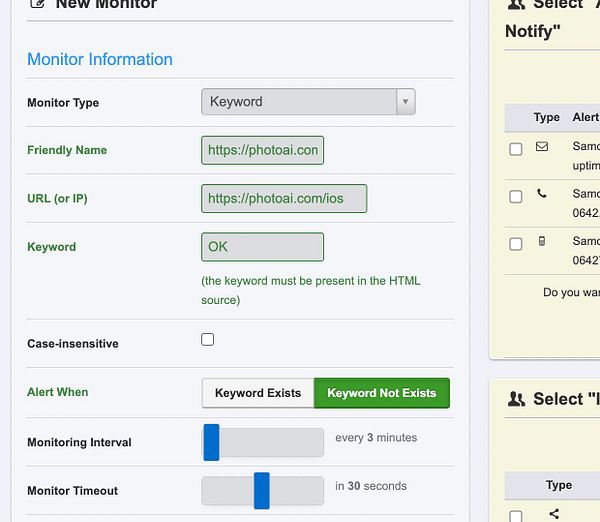
Task: Check the phone alert contact checkbox
Action: pos(516,196)
